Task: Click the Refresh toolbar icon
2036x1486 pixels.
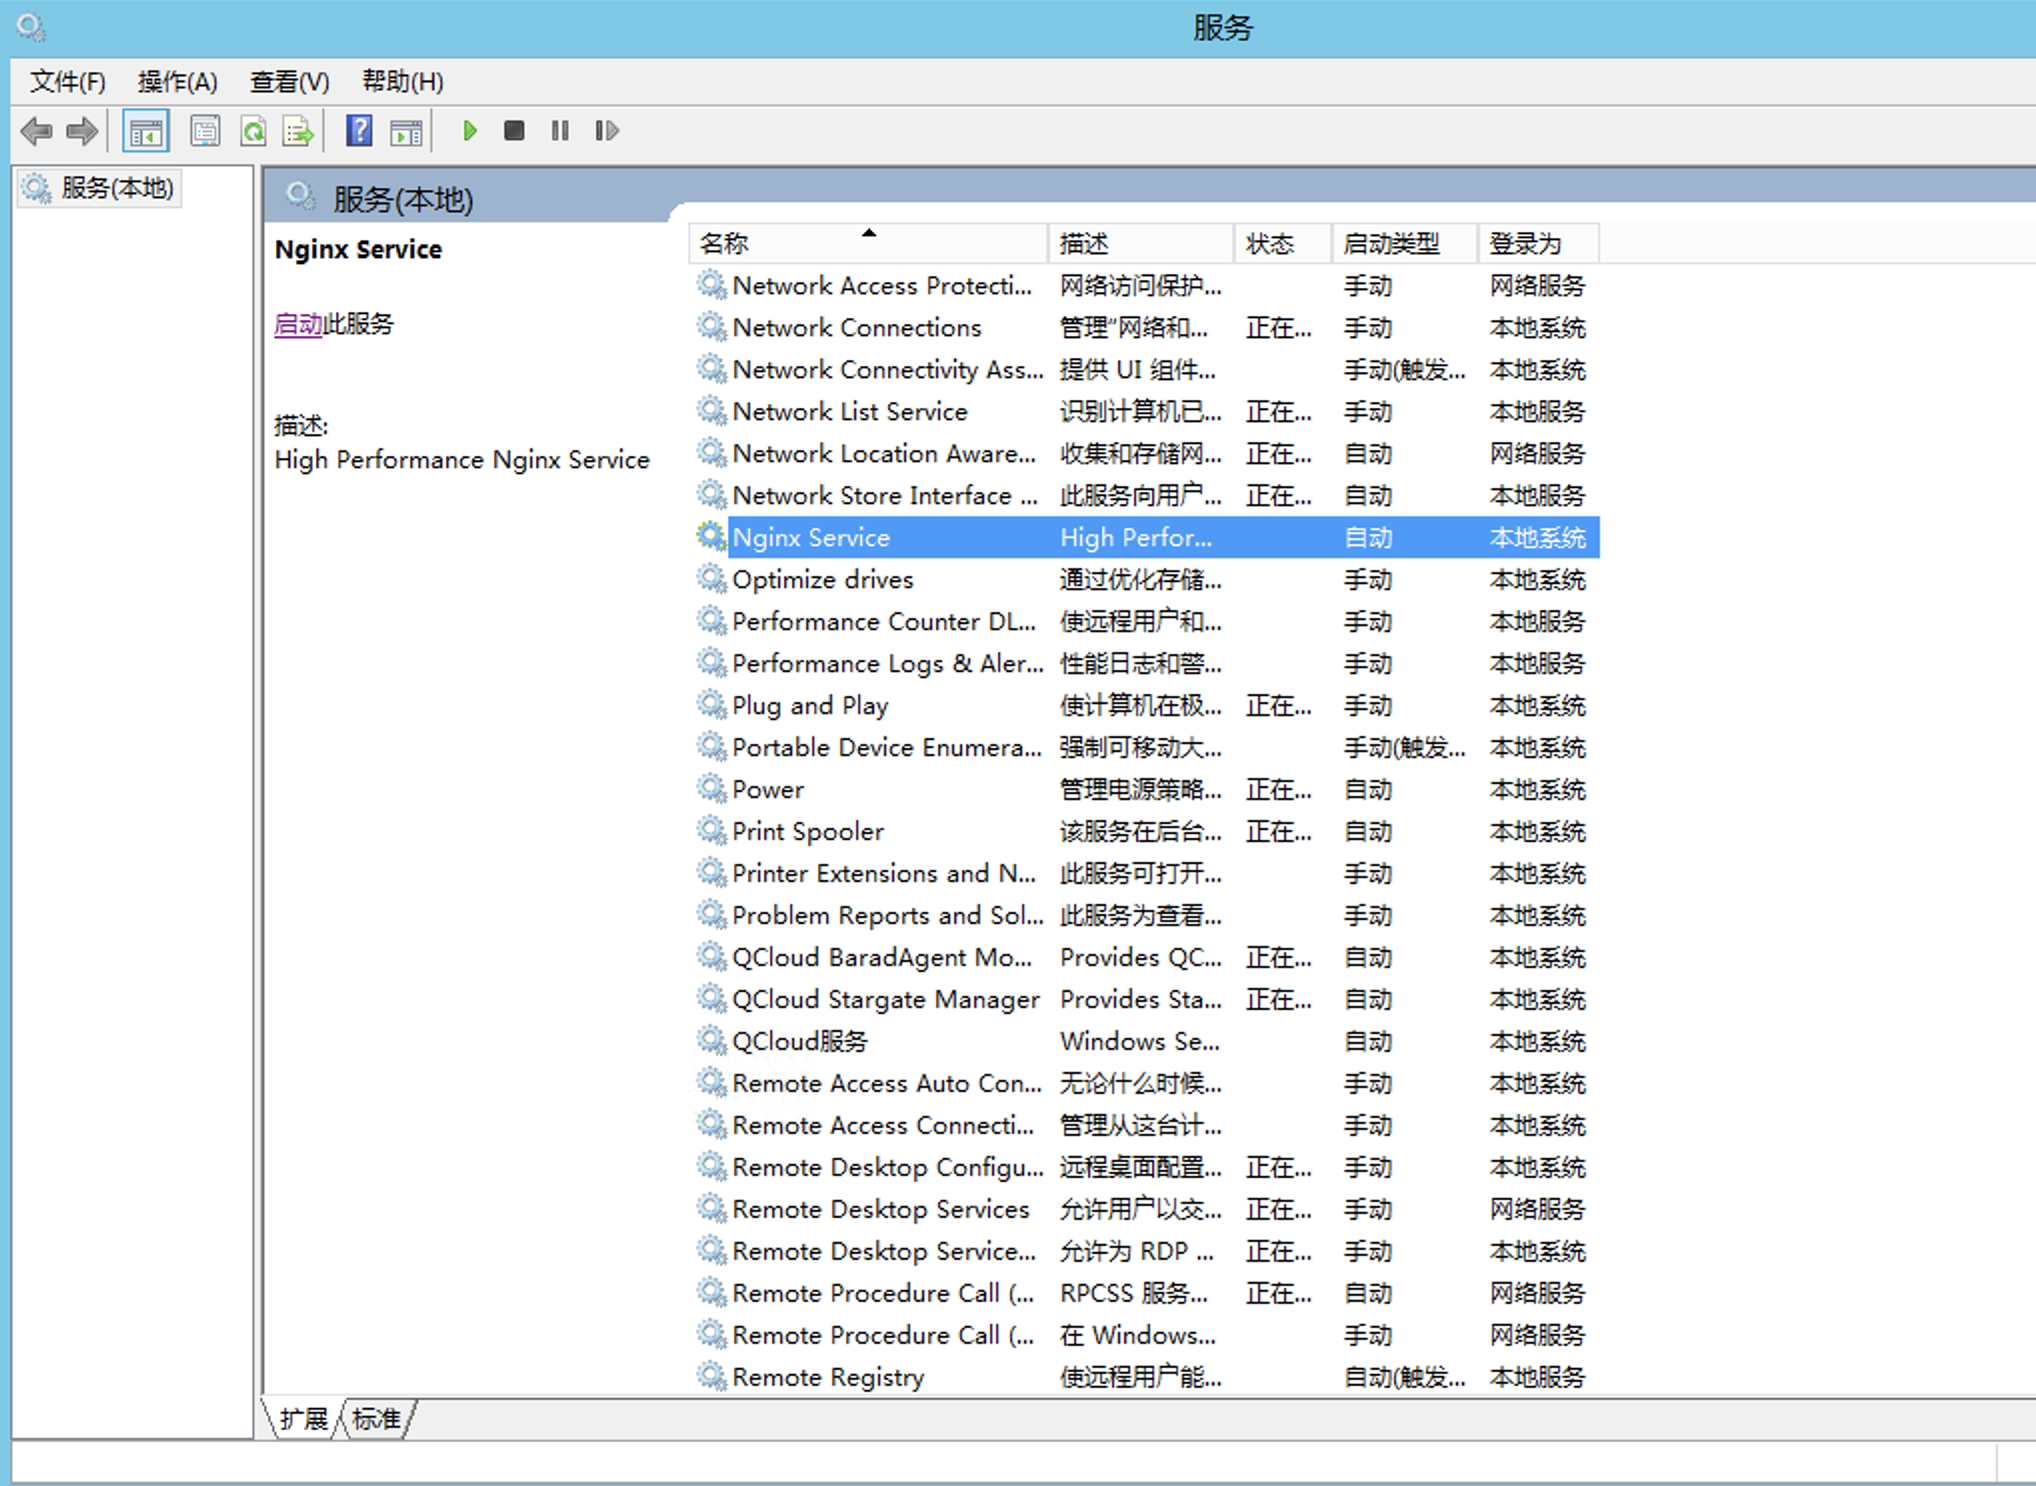Action: (x=253, y=131)
